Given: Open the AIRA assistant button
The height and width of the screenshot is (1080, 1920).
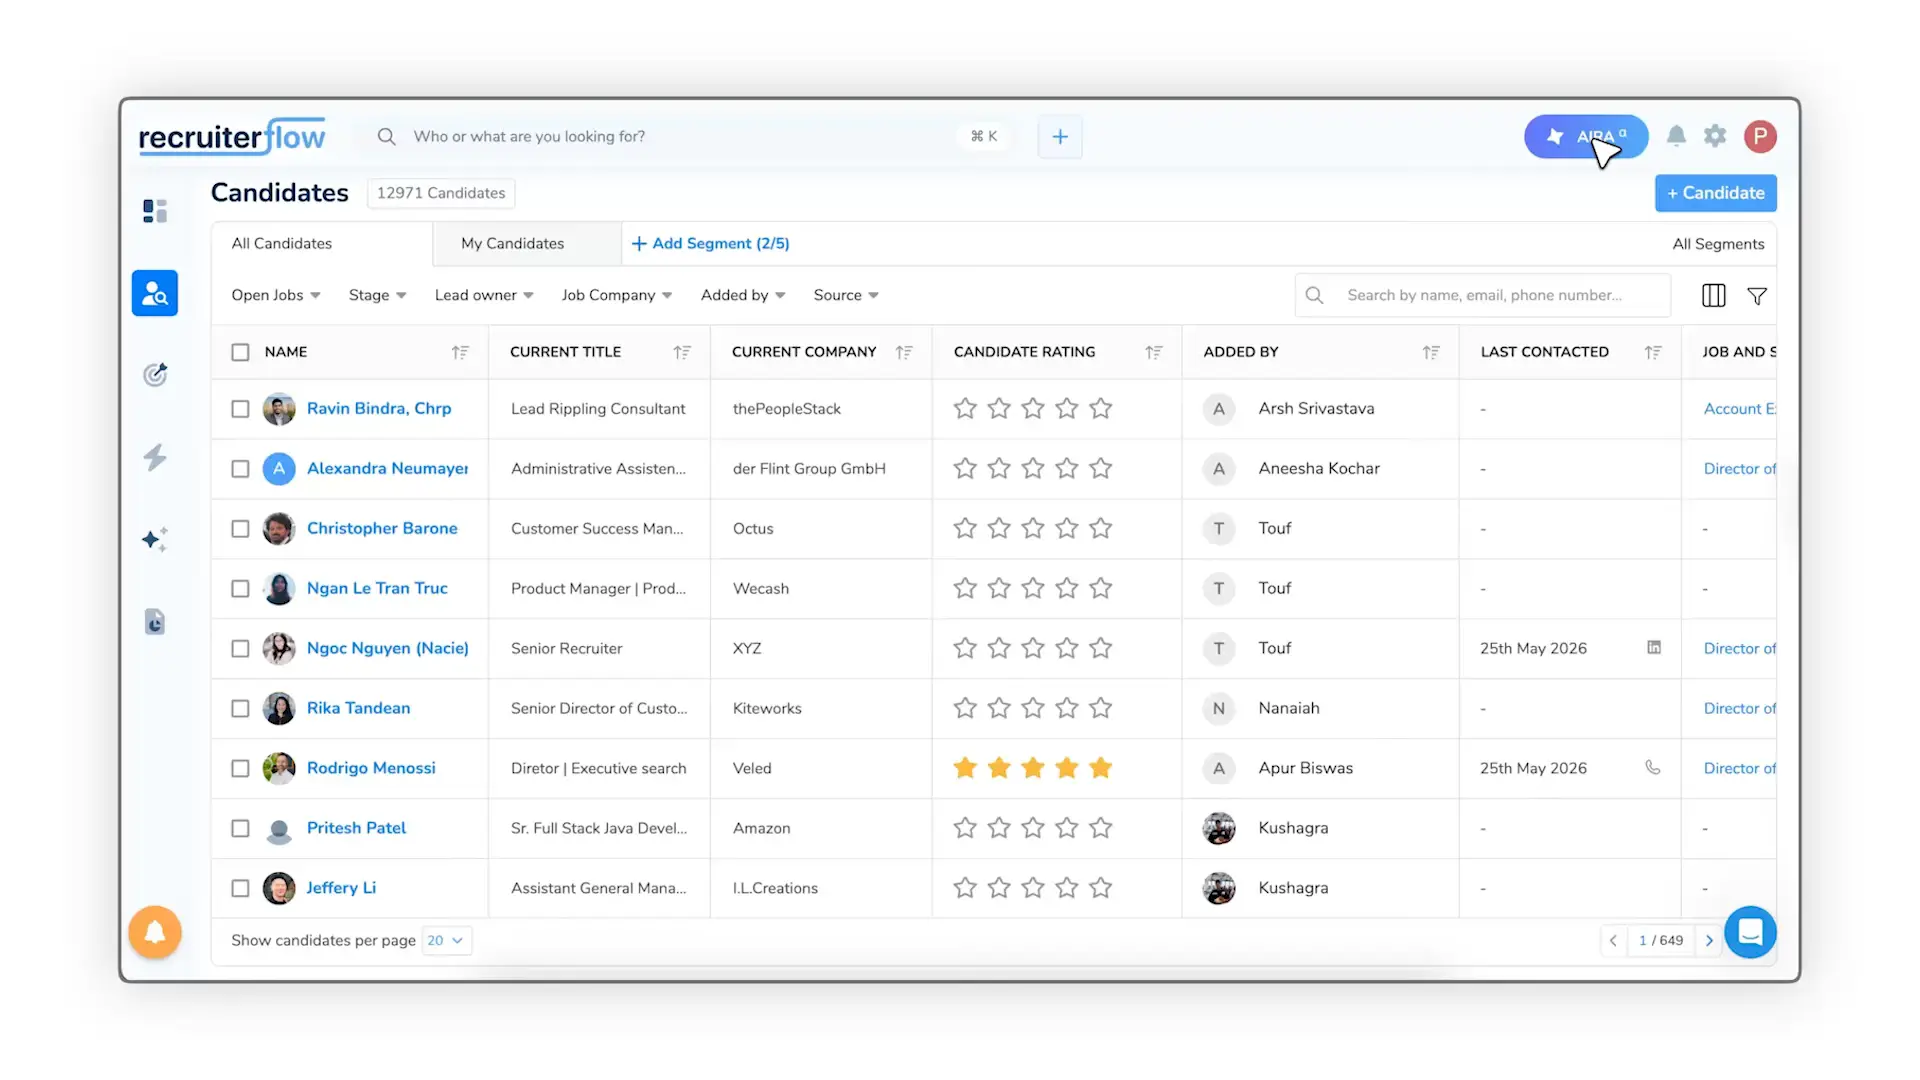Looking at the screenshot, I should (x=1585, y=136).
